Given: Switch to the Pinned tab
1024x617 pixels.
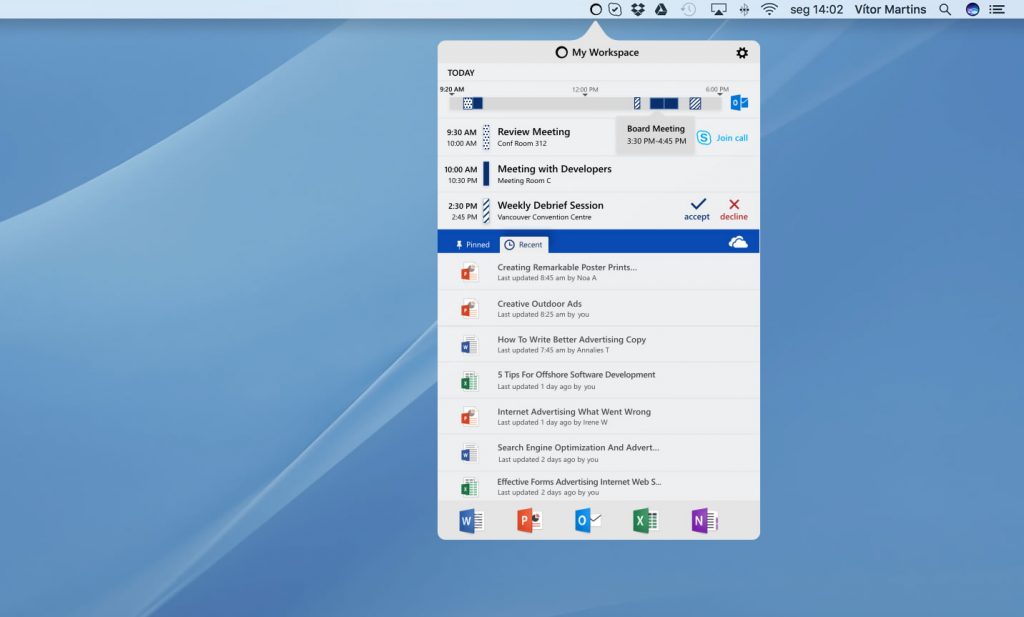Looking at the screenshot, I should coord(472,245).
